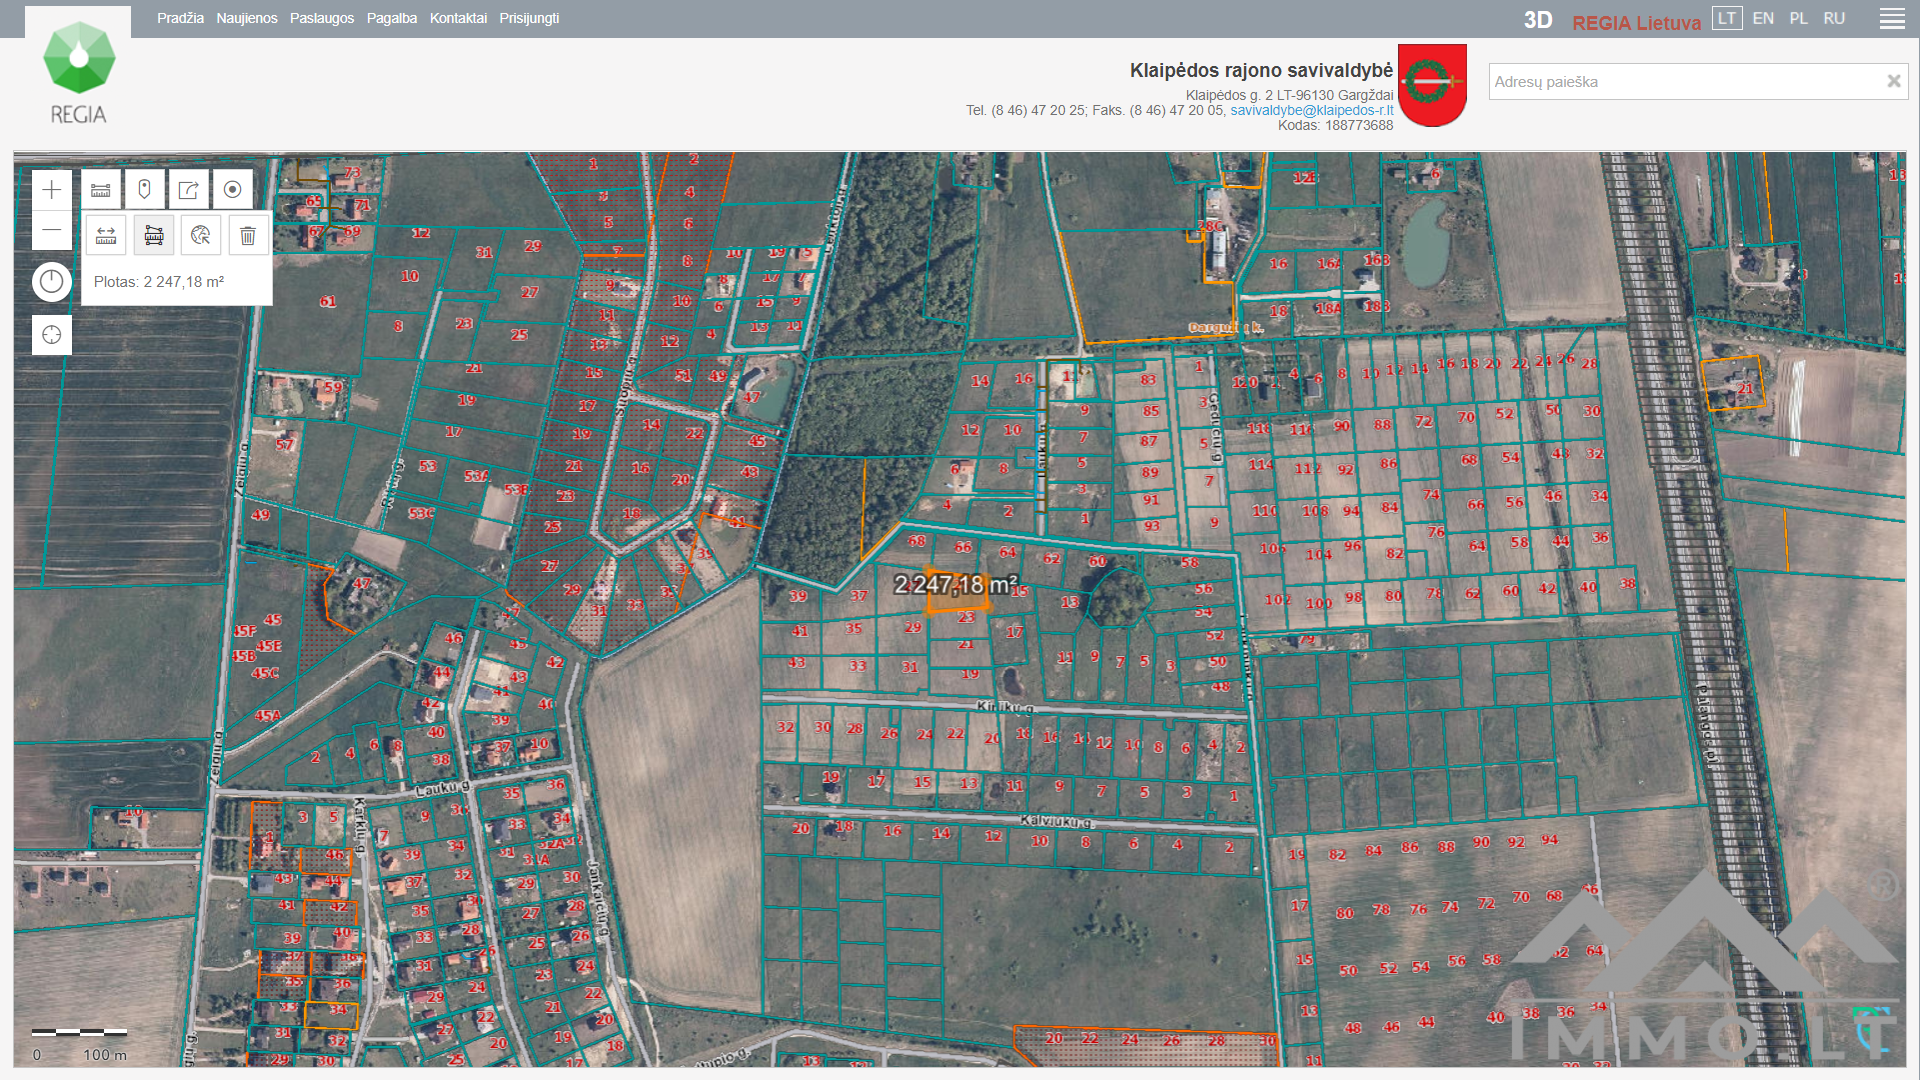Click Prisijungti to log in
This screenshot has height=1080, width=1920.
pyautogui.click(x=529, y=18)
